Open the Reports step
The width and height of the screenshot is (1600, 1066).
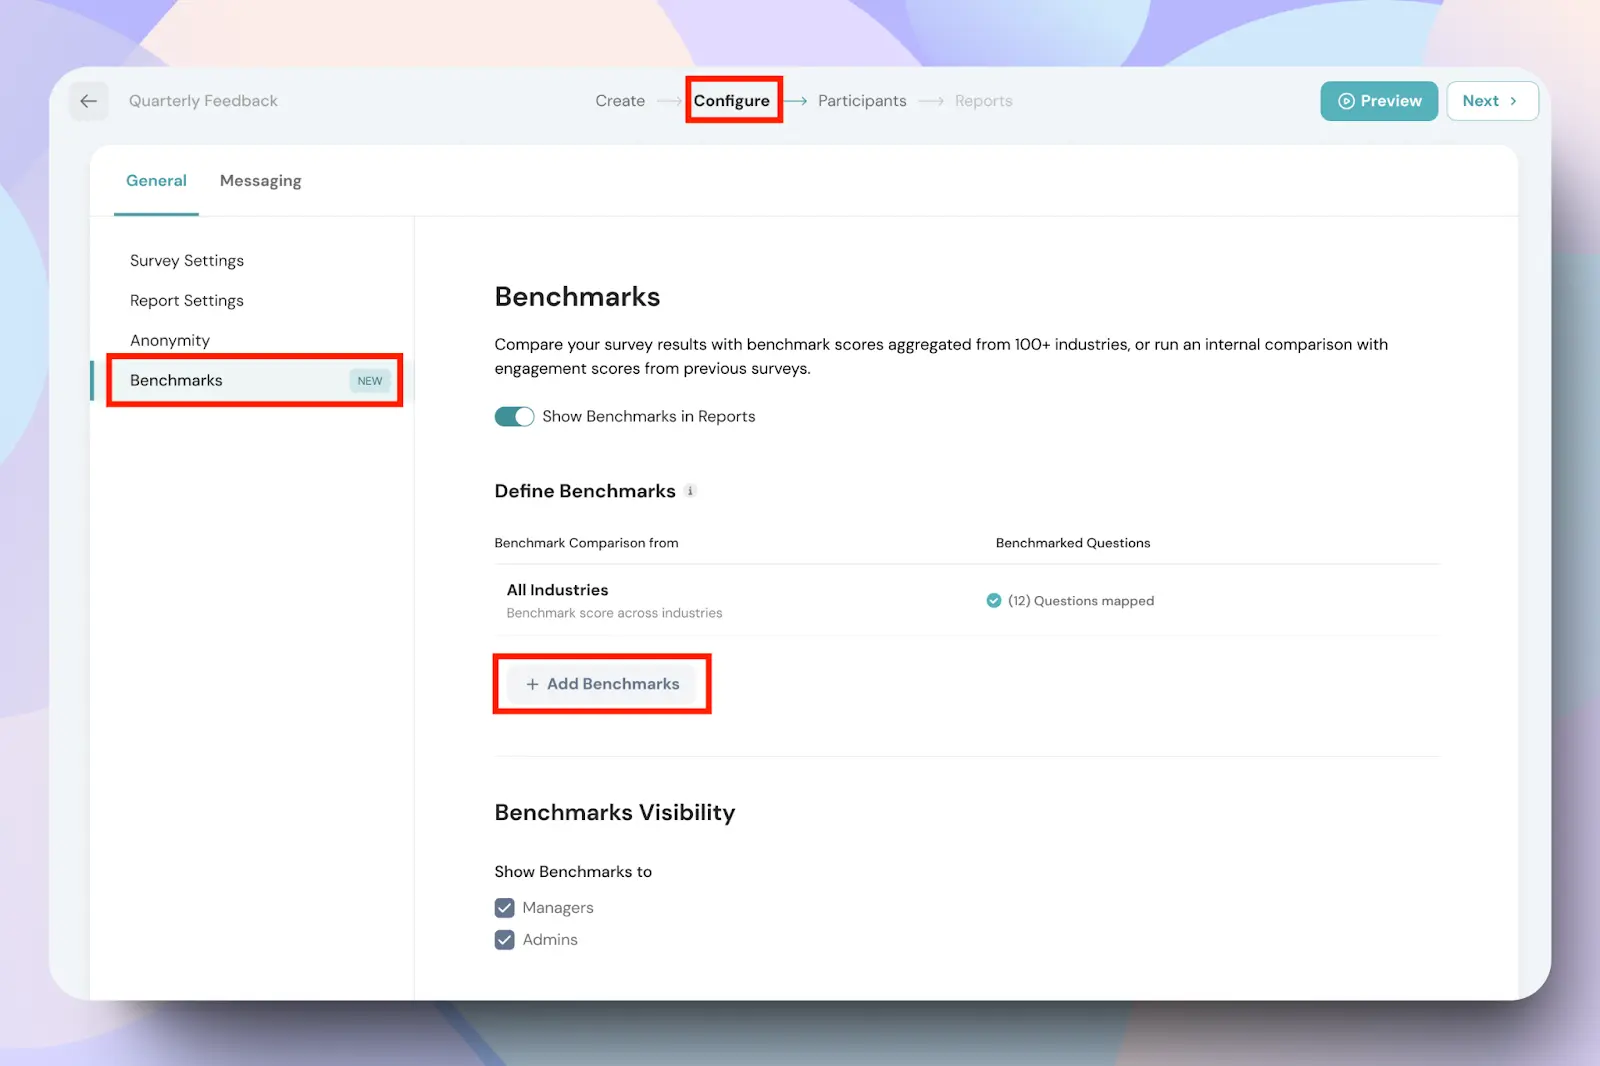coord(983,101)
